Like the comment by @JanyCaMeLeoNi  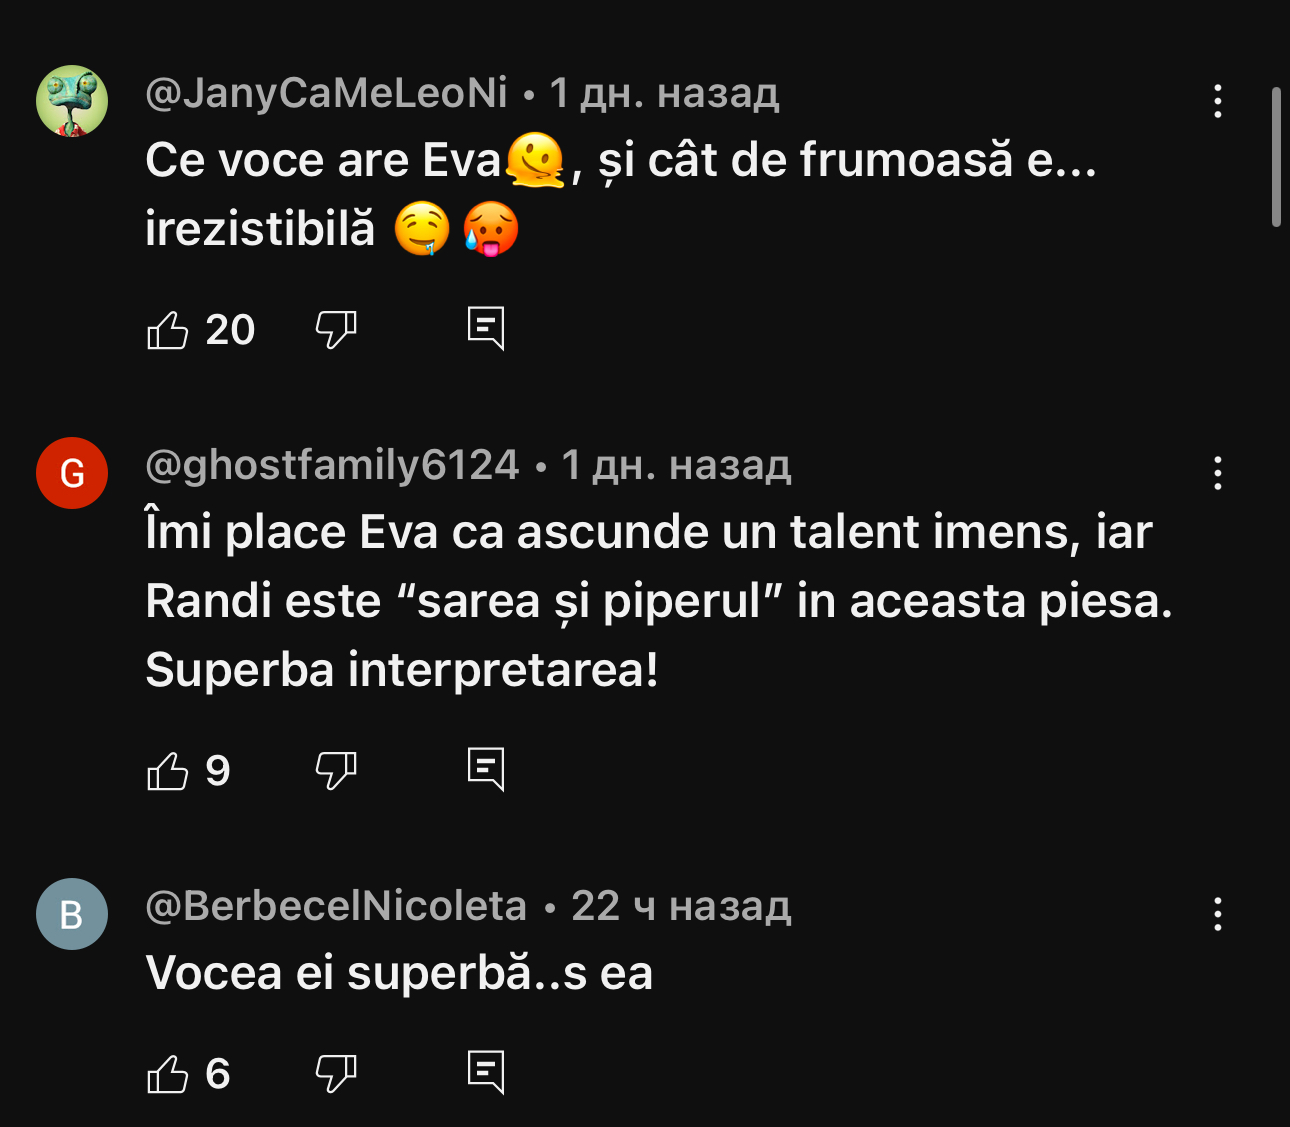point(168,329)
